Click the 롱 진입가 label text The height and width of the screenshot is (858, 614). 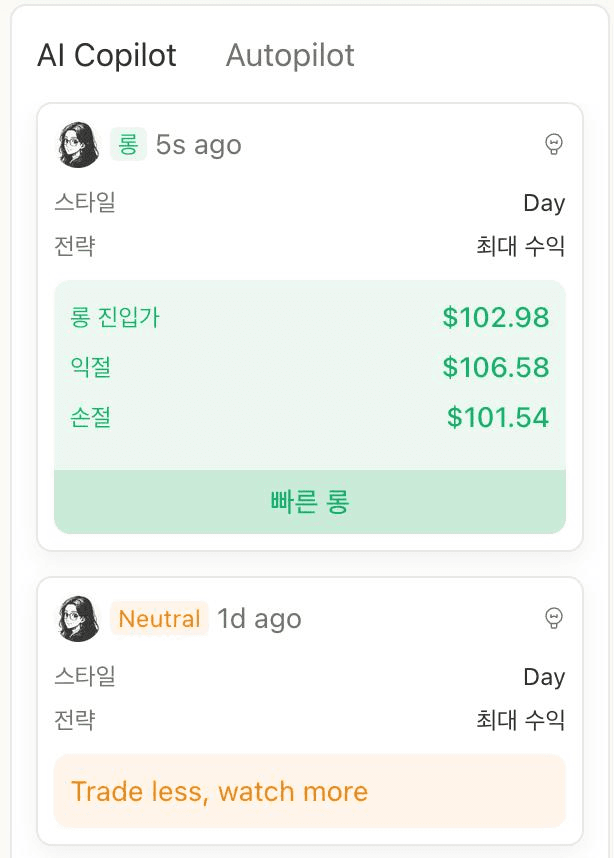[x=115, y=318]
